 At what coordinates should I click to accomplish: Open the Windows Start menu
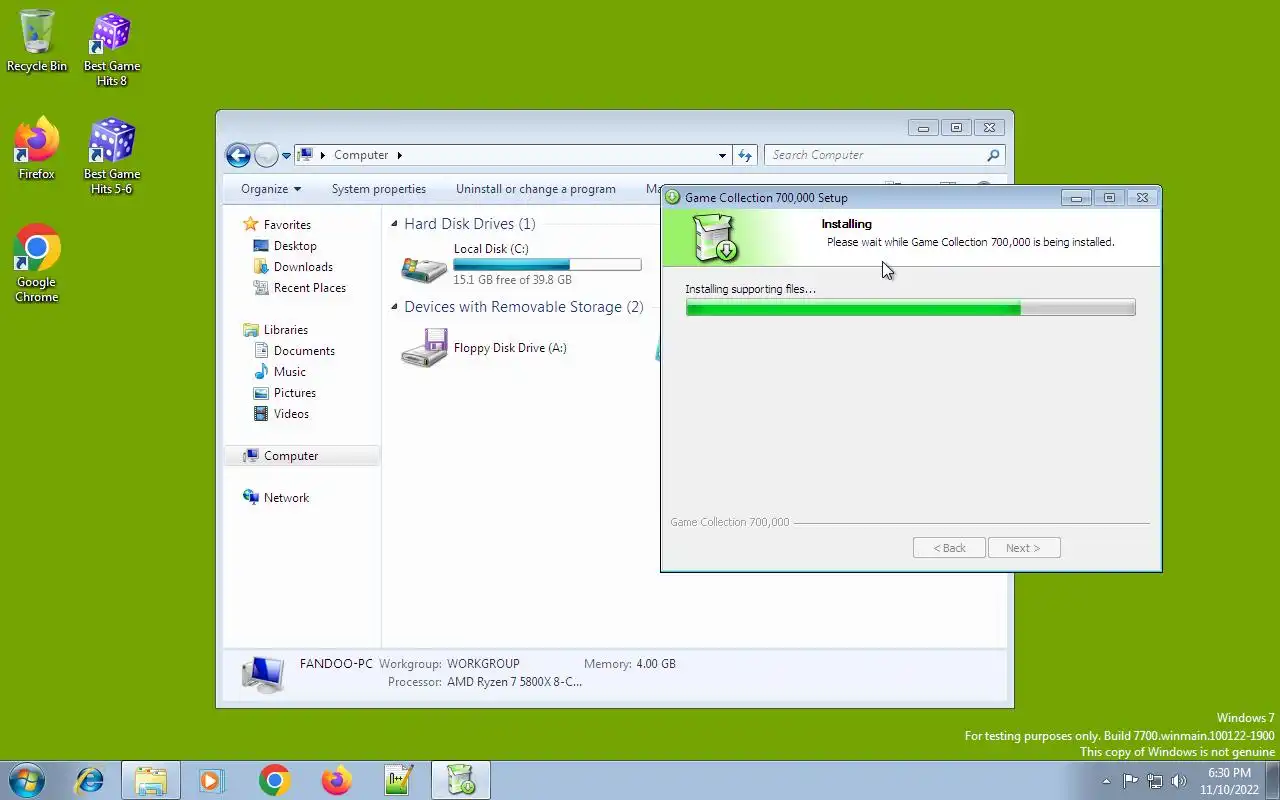click(27, 780)
